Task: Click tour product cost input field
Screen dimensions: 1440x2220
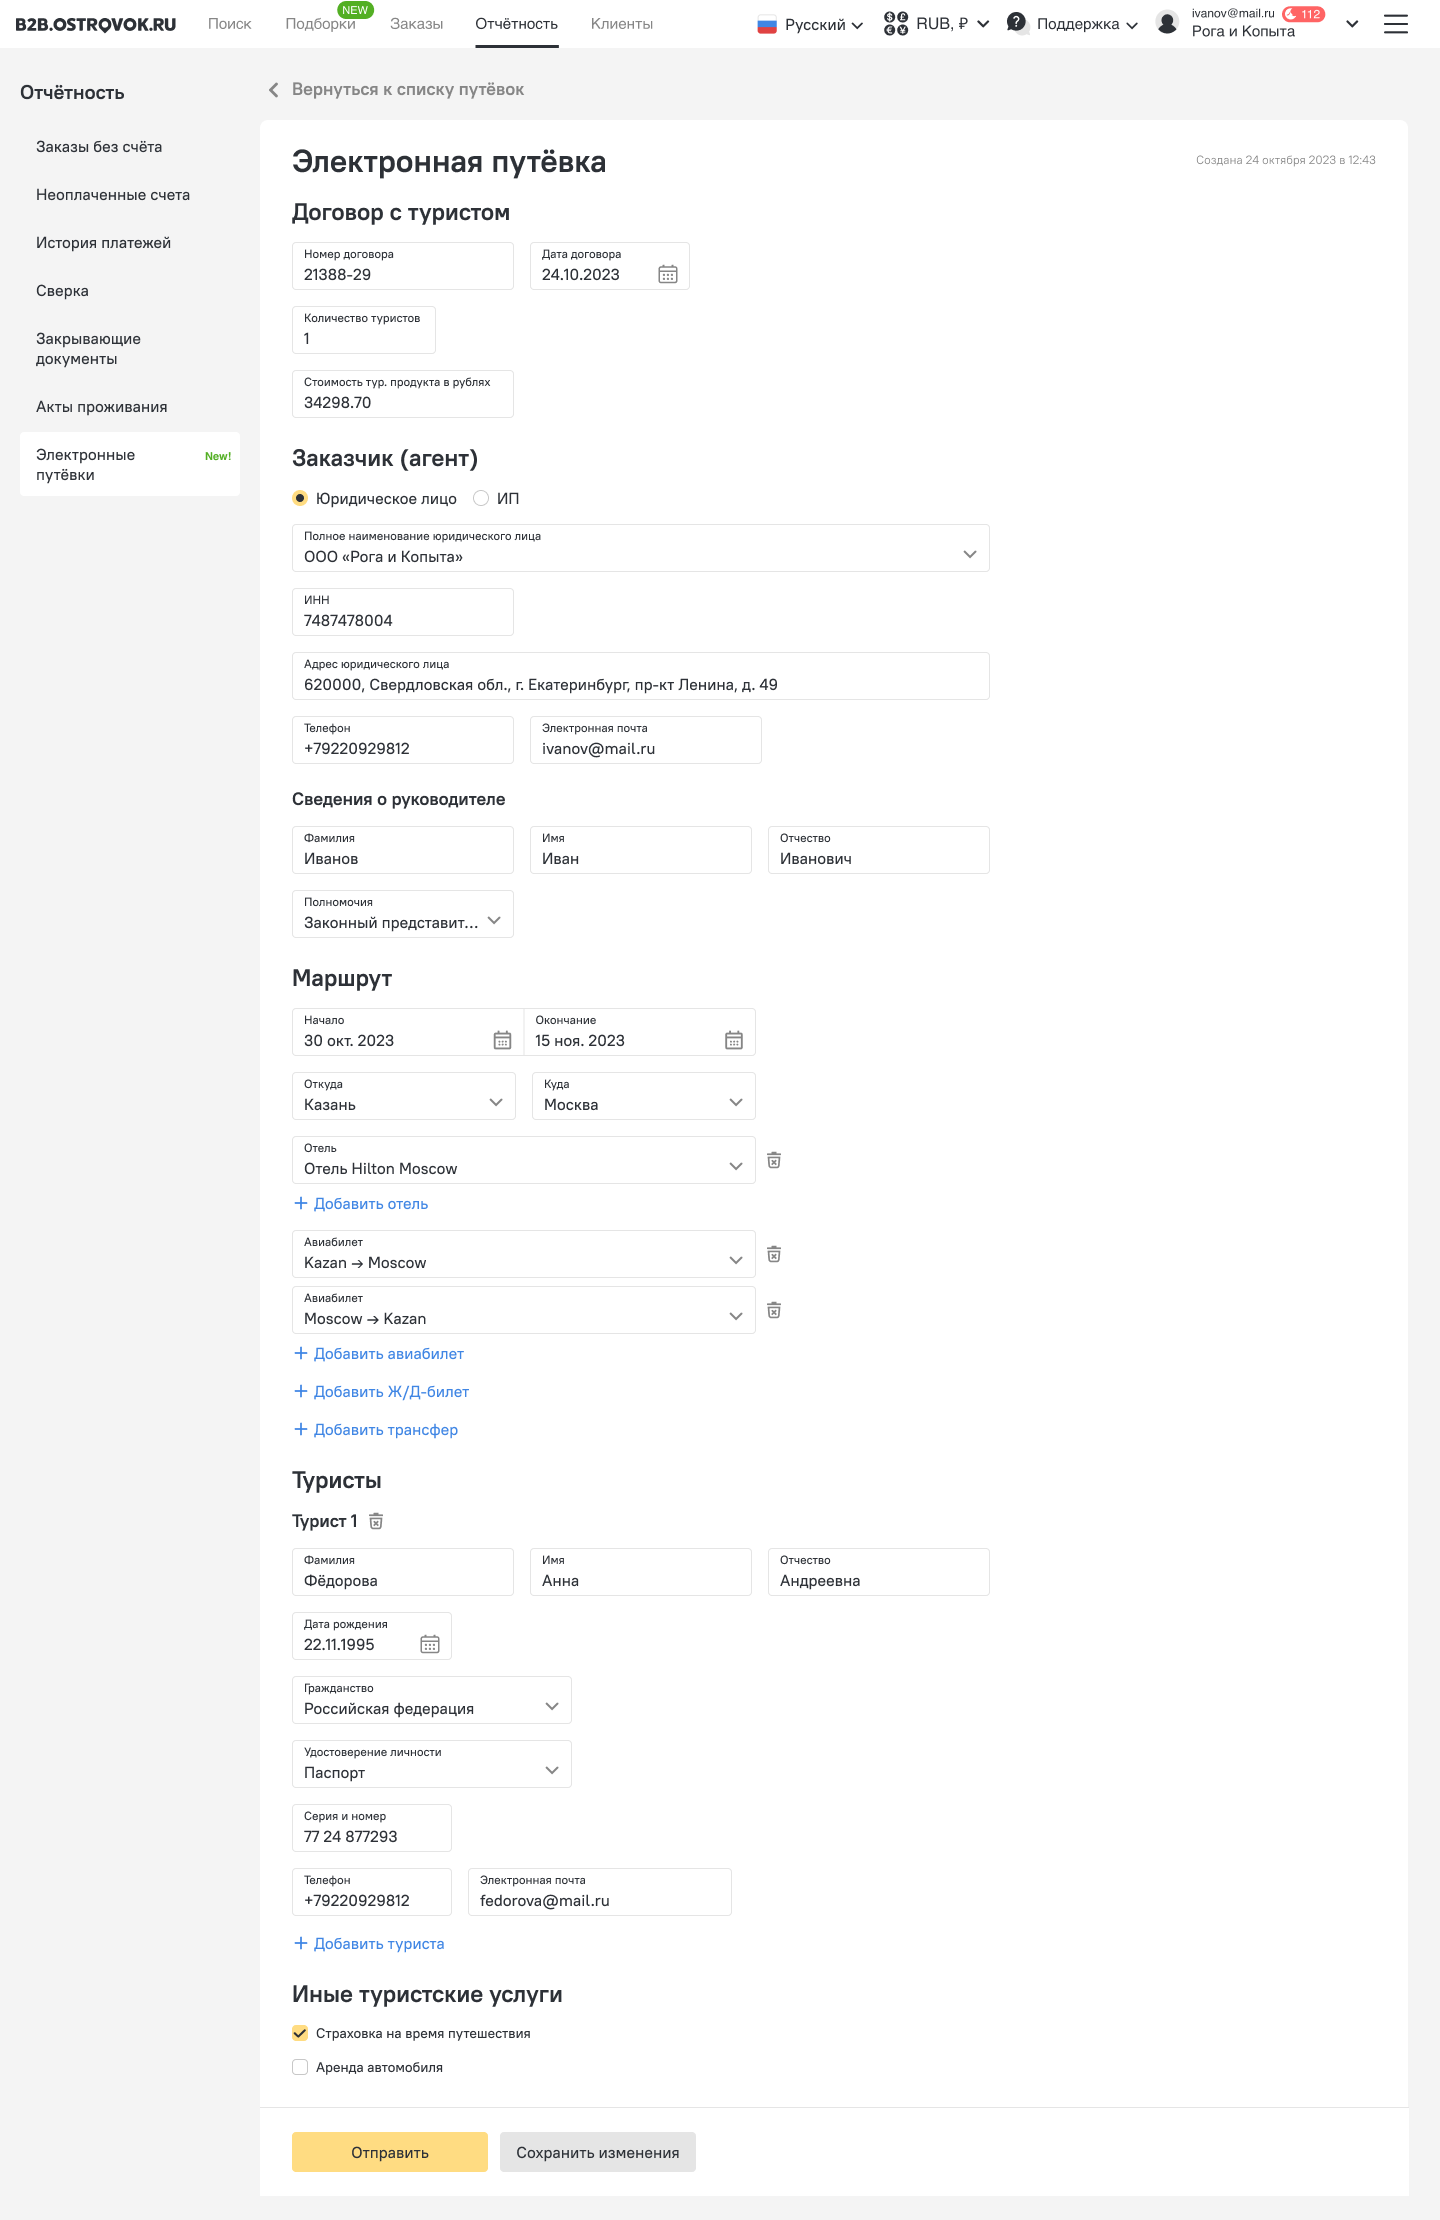Action: [403, 394]
